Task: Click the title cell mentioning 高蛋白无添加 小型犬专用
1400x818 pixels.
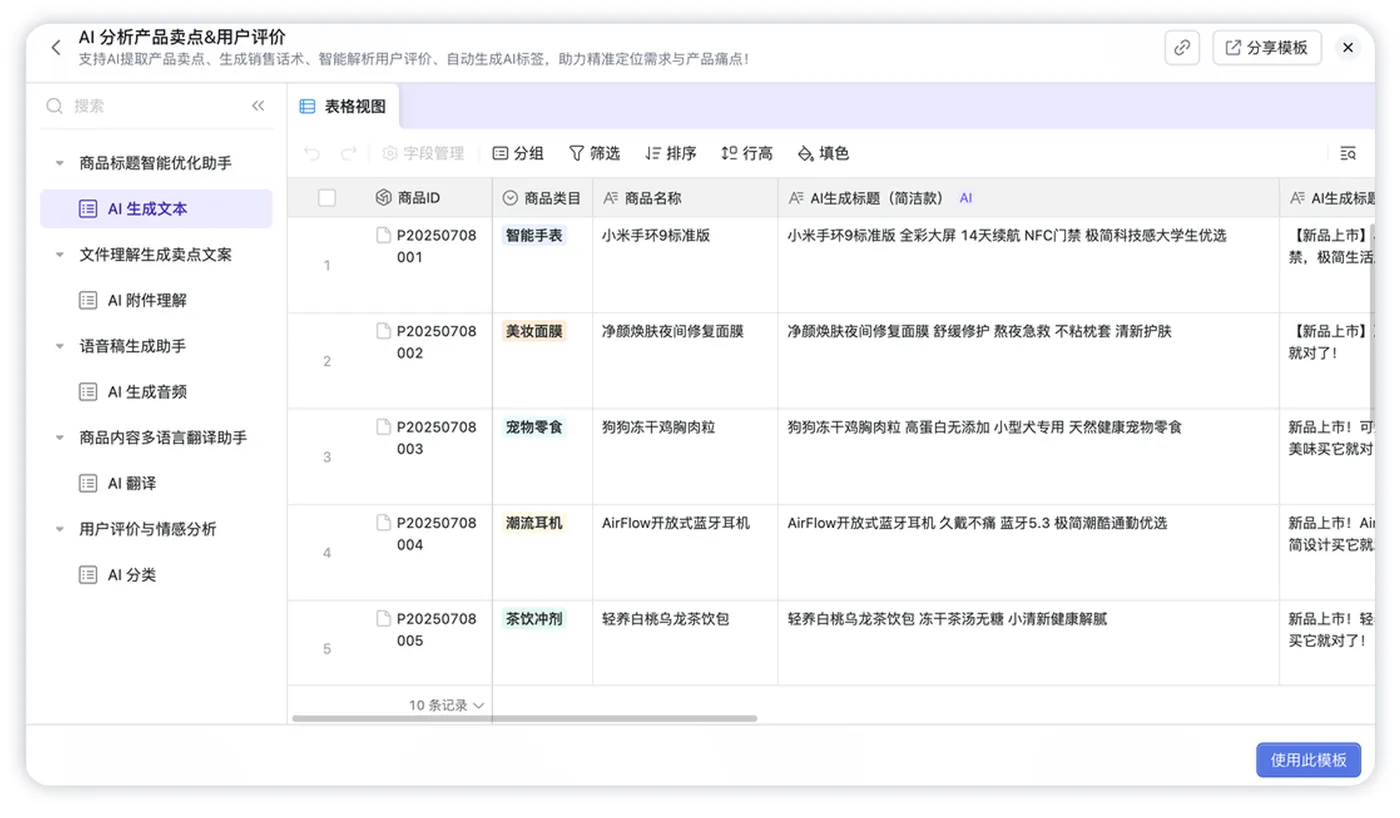Action: tap(1028, 457)
